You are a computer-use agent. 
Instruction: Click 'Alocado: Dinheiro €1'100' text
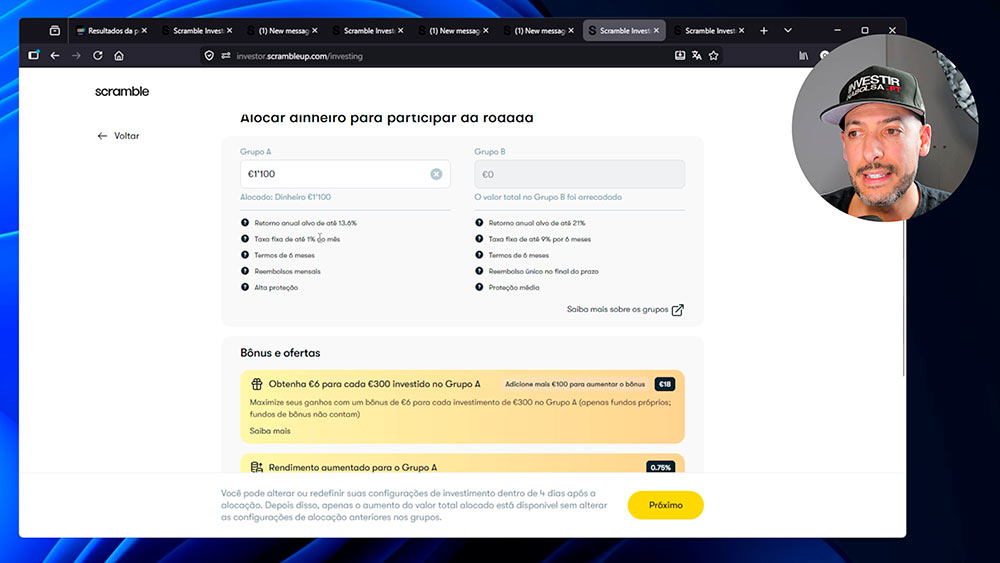(285, 197)
